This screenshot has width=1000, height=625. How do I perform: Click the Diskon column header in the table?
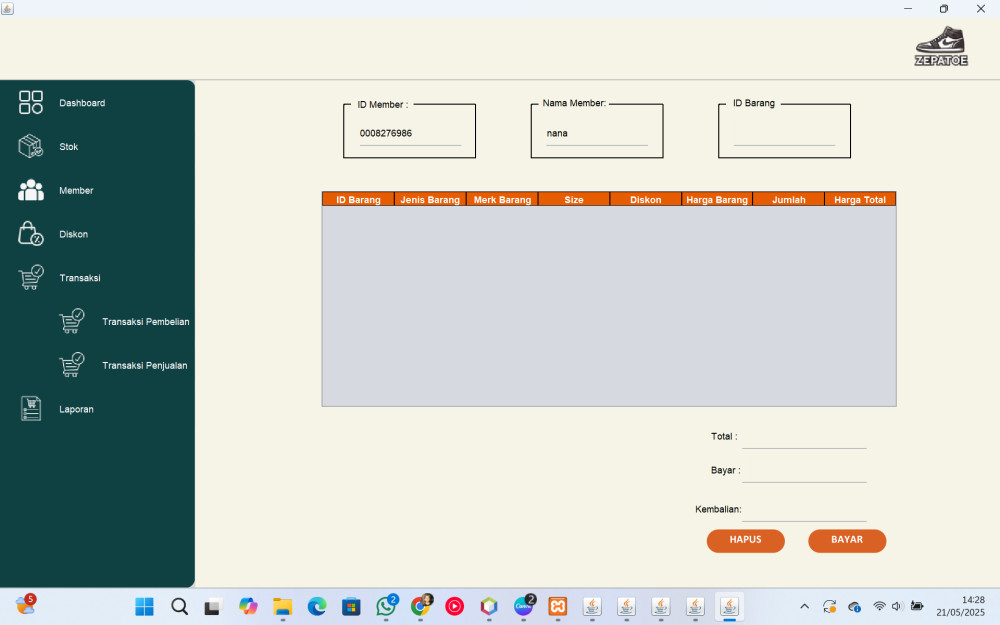(x=645, y=199)
